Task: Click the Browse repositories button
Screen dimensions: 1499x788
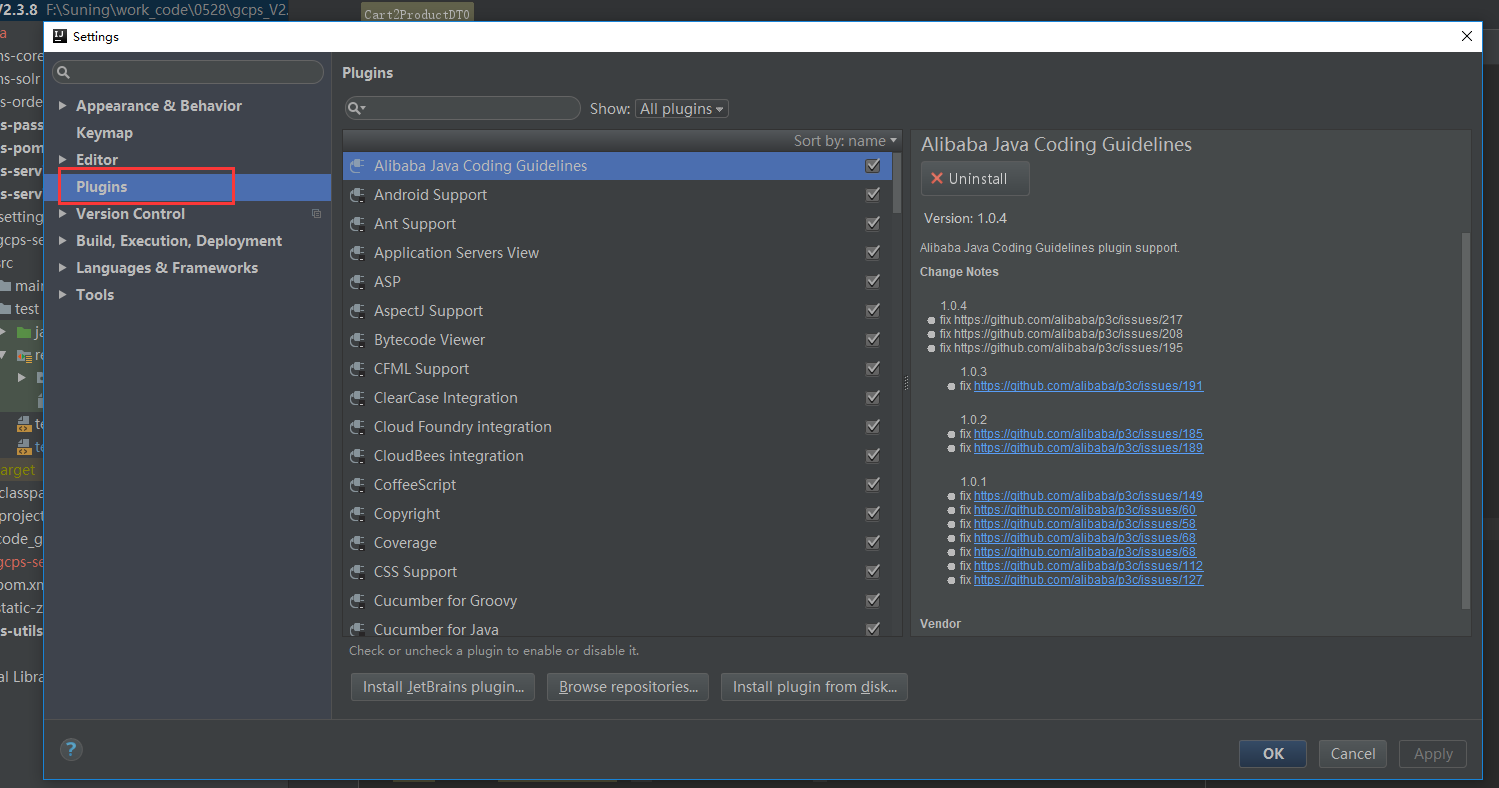Action: 628,687
